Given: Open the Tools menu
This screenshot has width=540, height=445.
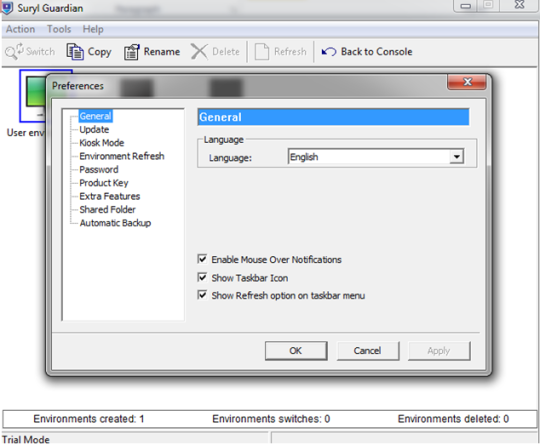Looking at the screenshot, I should point(59,29).
